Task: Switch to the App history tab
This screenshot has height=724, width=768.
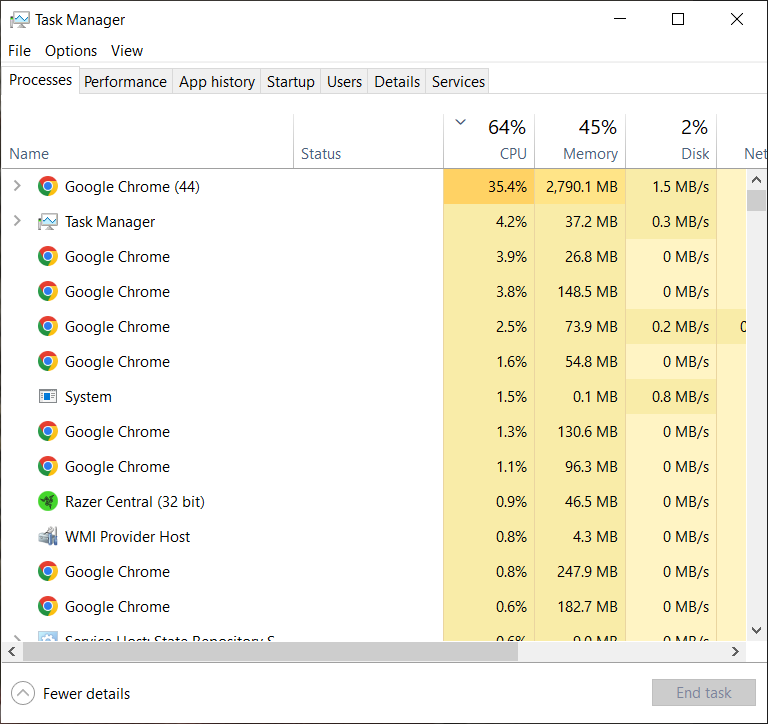Action: coord(217,81)
